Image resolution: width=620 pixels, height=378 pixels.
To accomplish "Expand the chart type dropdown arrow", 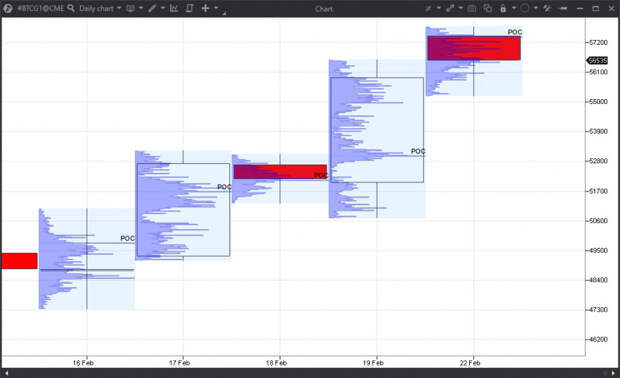I will (141, 8).
